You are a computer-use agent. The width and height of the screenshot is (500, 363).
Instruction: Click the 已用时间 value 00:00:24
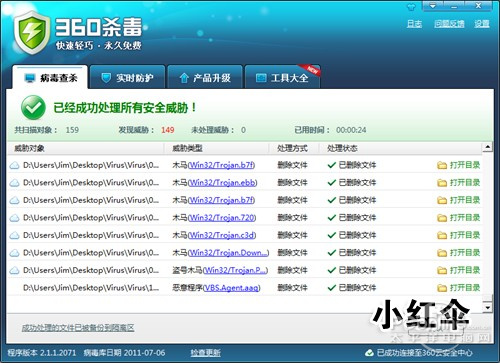pos(351,130)
